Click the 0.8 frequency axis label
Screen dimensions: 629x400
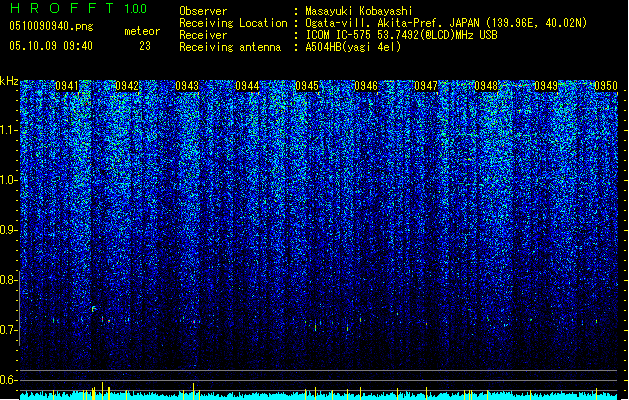click(x=8, y=280)
